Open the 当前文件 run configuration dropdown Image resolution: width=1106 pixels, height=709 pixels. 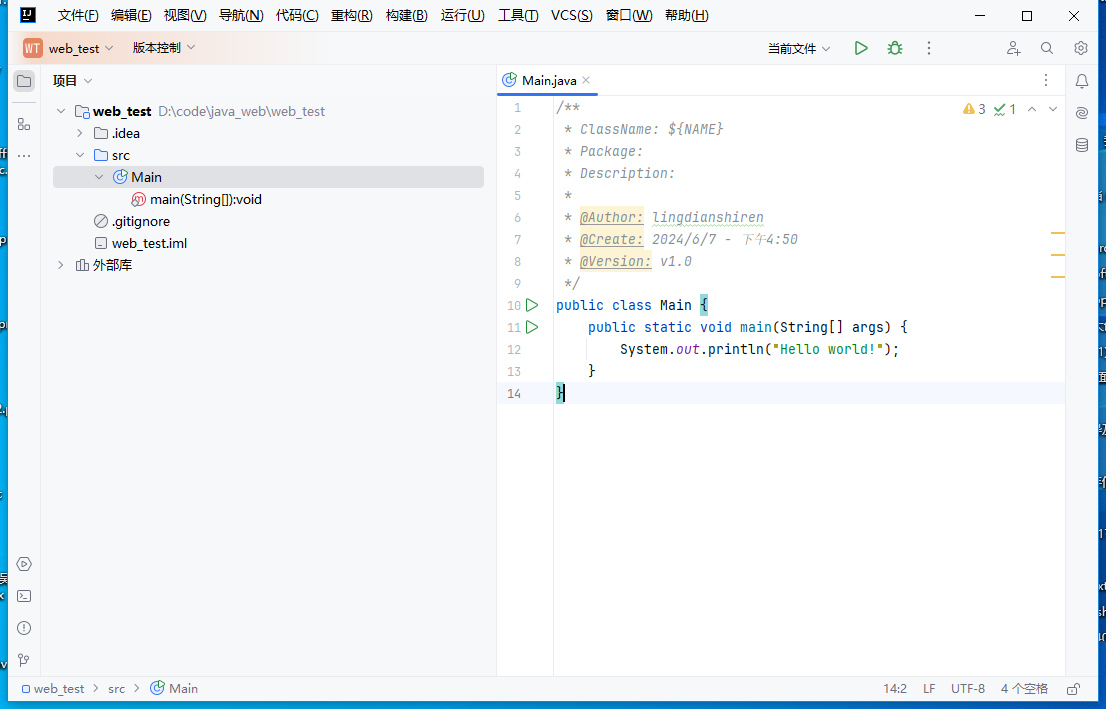[799, 48]
